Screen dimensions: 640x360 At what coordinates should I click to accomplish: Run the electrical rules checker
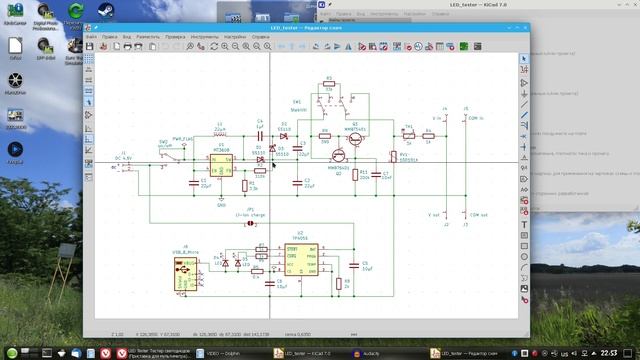pos(408,47)
